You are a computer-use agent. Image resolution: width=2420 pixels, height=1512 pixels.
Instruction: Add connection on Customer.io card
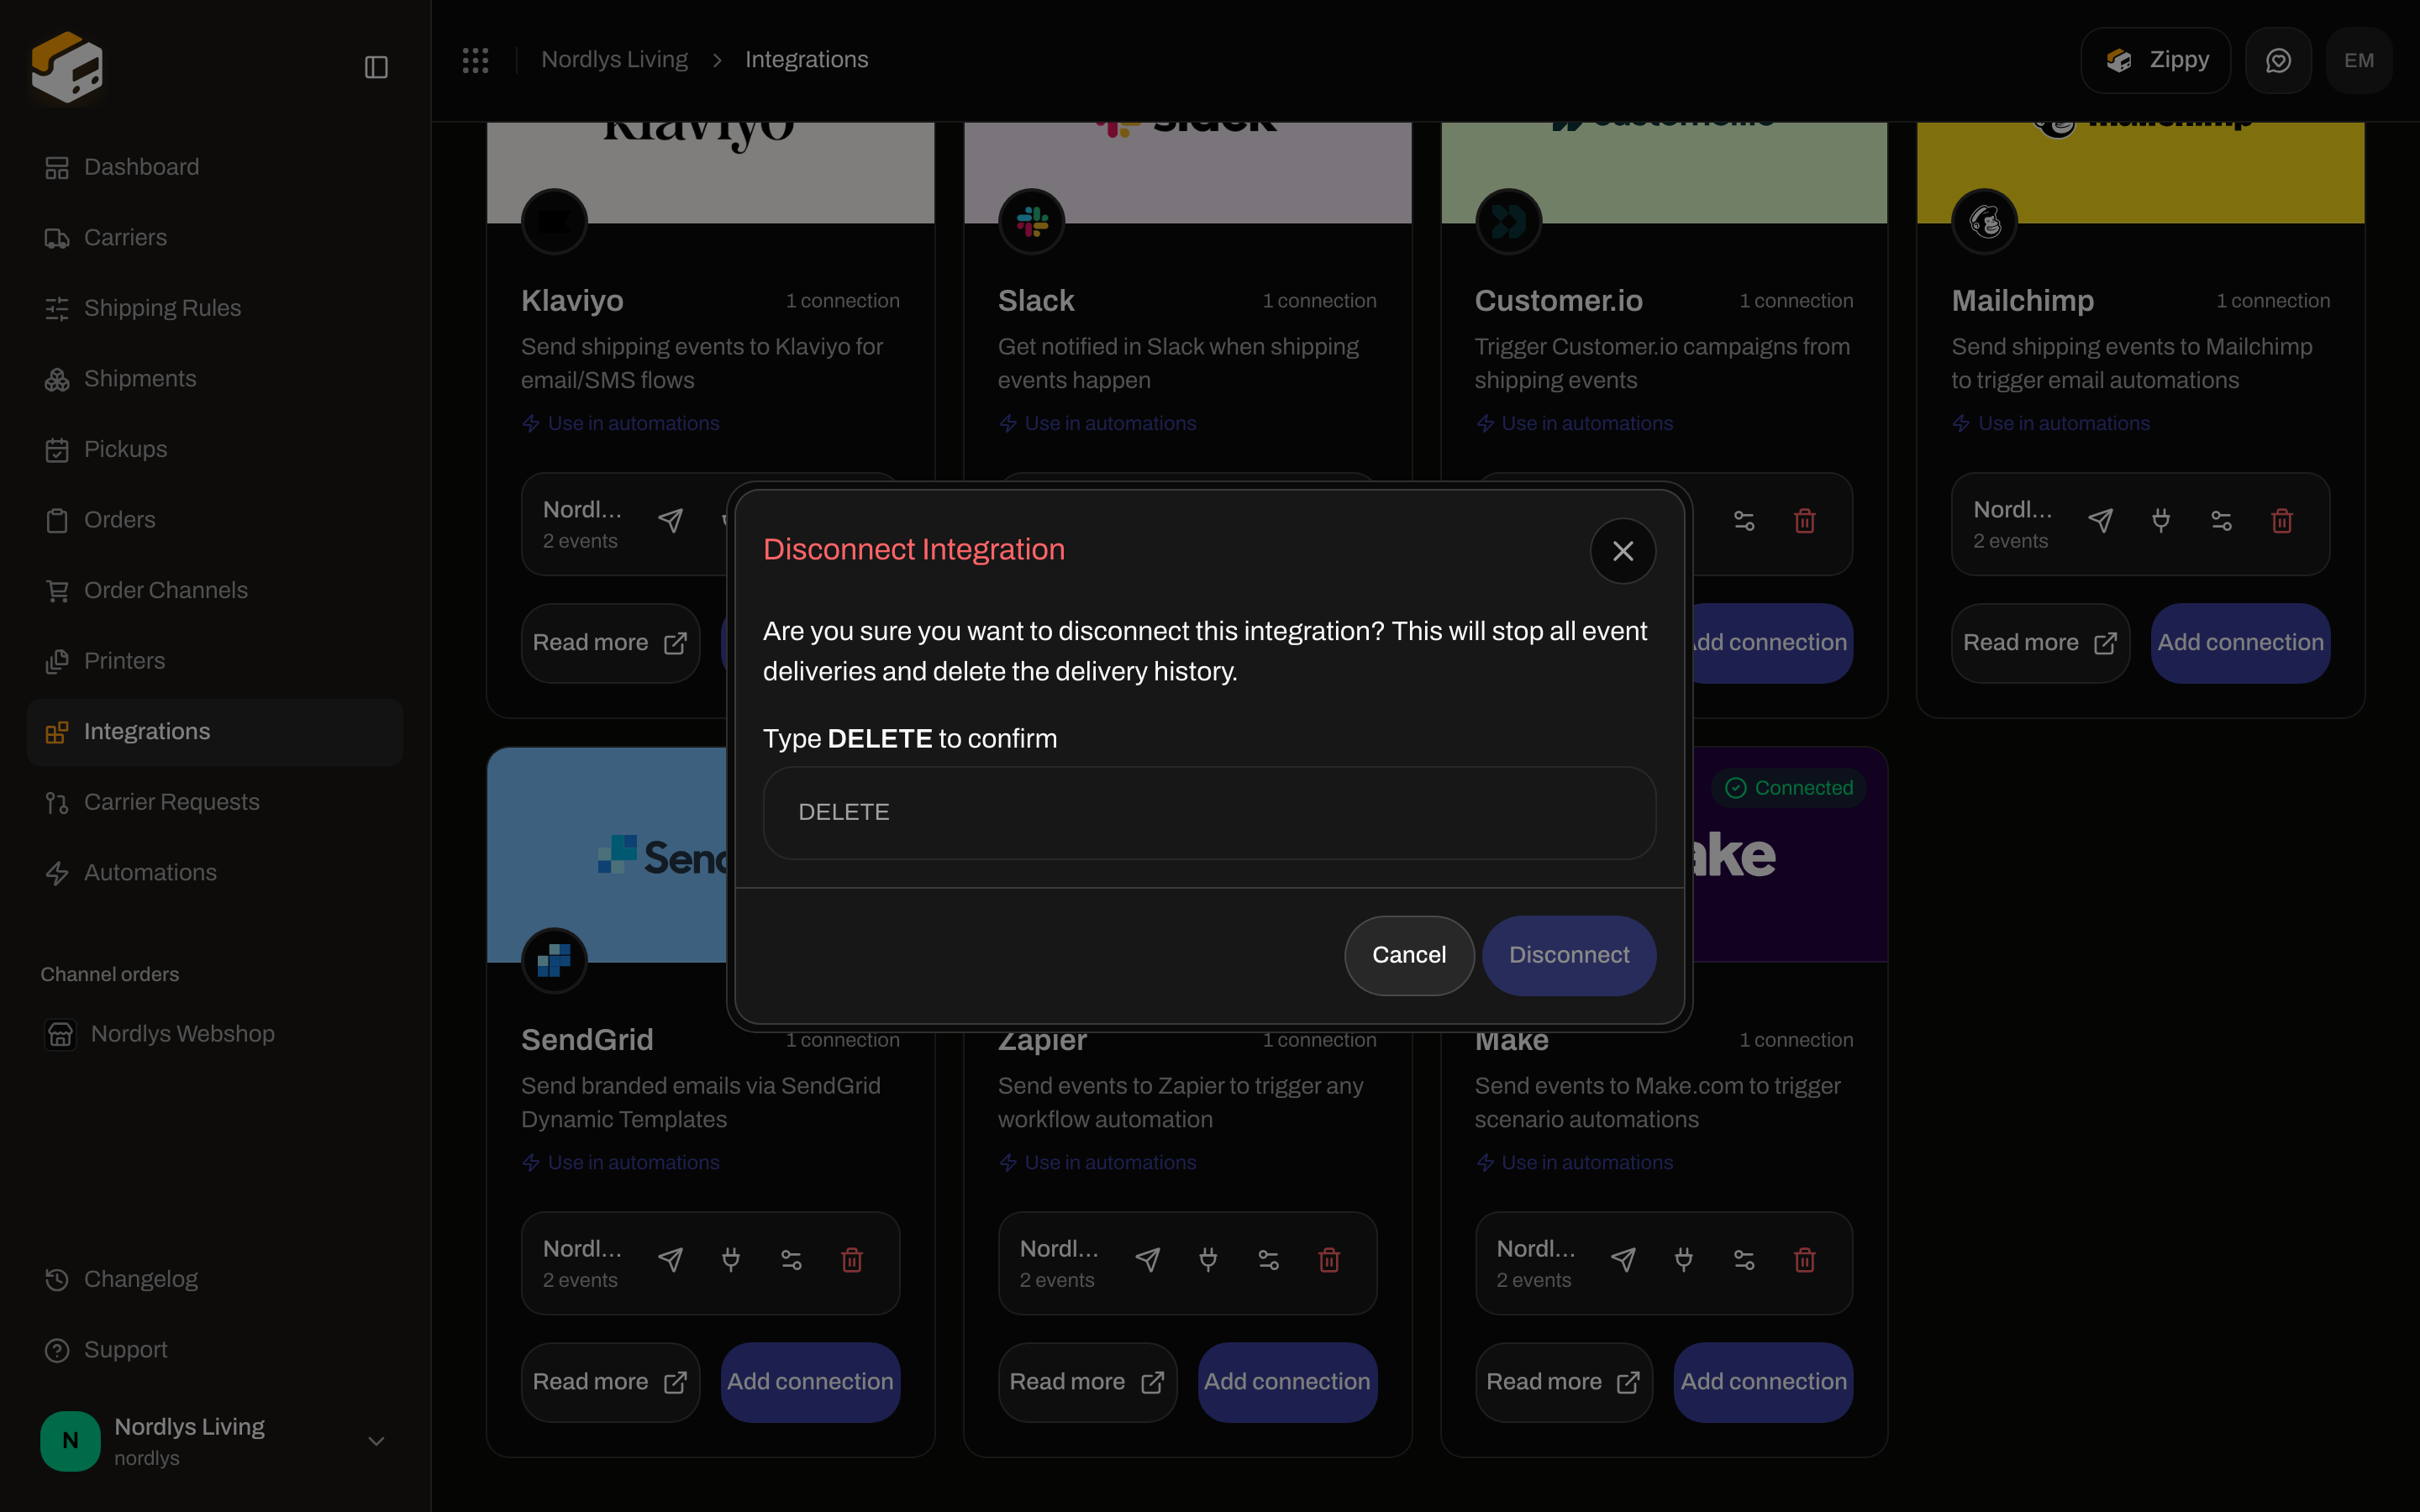tap(1771, 643)
